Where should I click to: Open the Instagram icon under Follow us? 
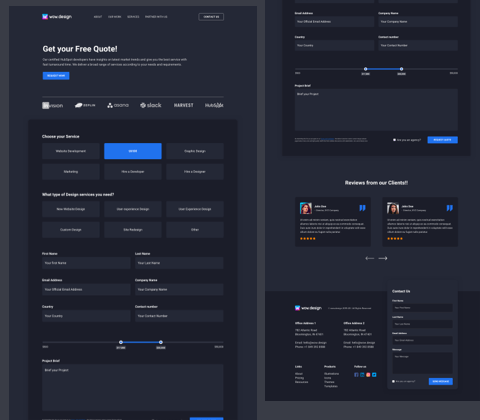click(368, 375)
